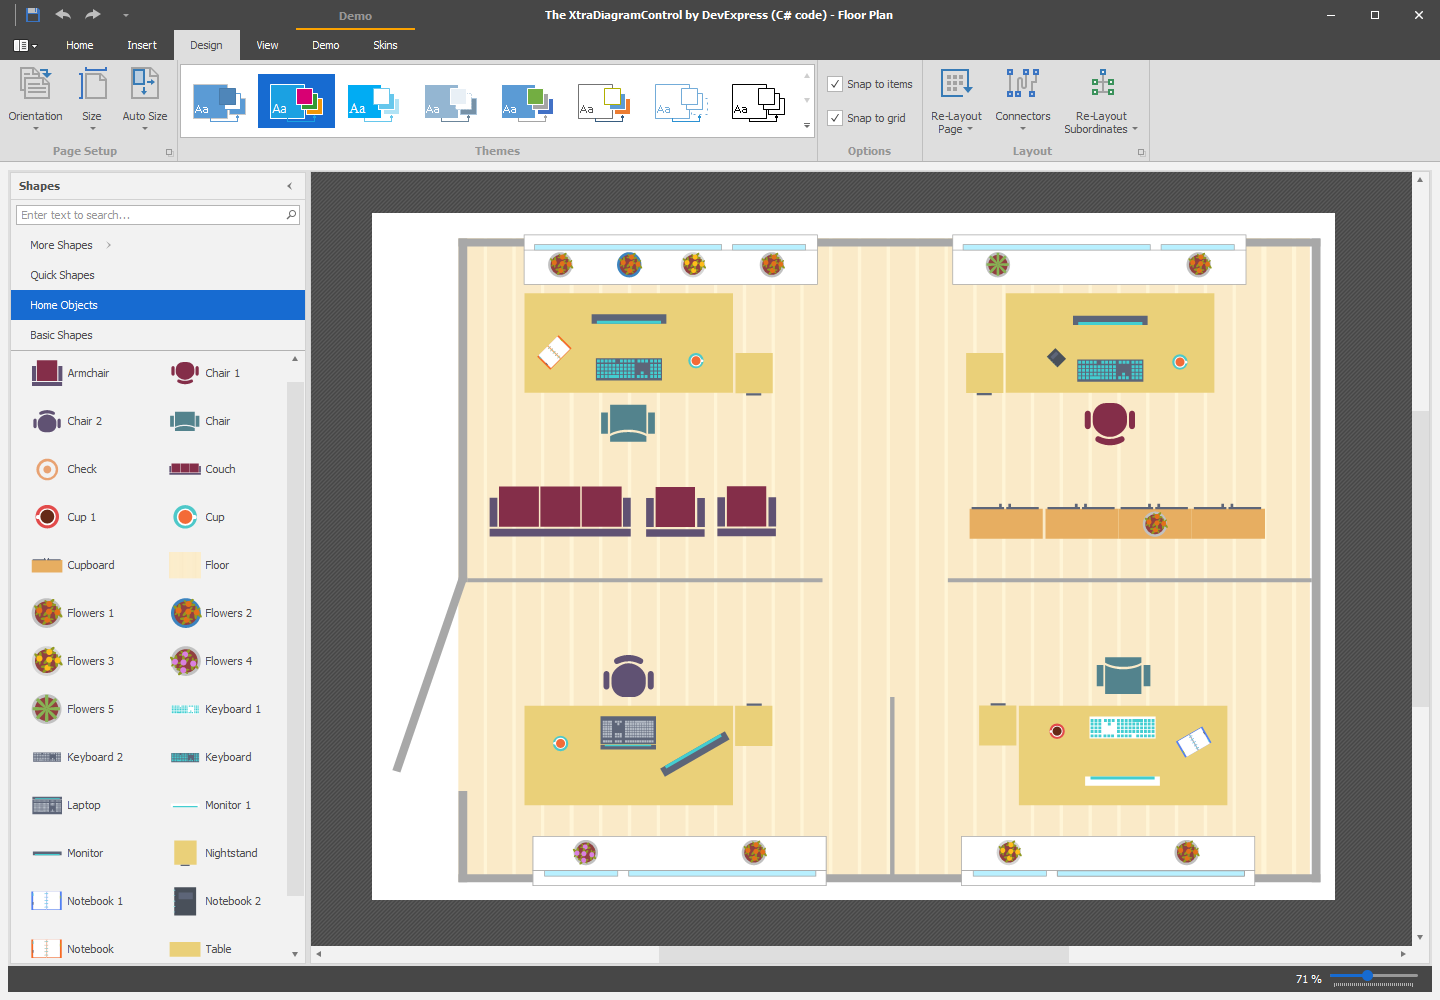The height and width of the screenshot is (1000, 1440).
Task: Select the Armchair shape
Action: tap(47, 373)
